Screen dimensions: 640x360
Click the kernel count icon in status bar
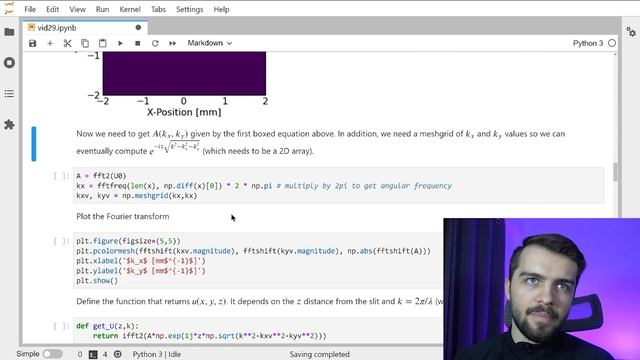point(118,354)
